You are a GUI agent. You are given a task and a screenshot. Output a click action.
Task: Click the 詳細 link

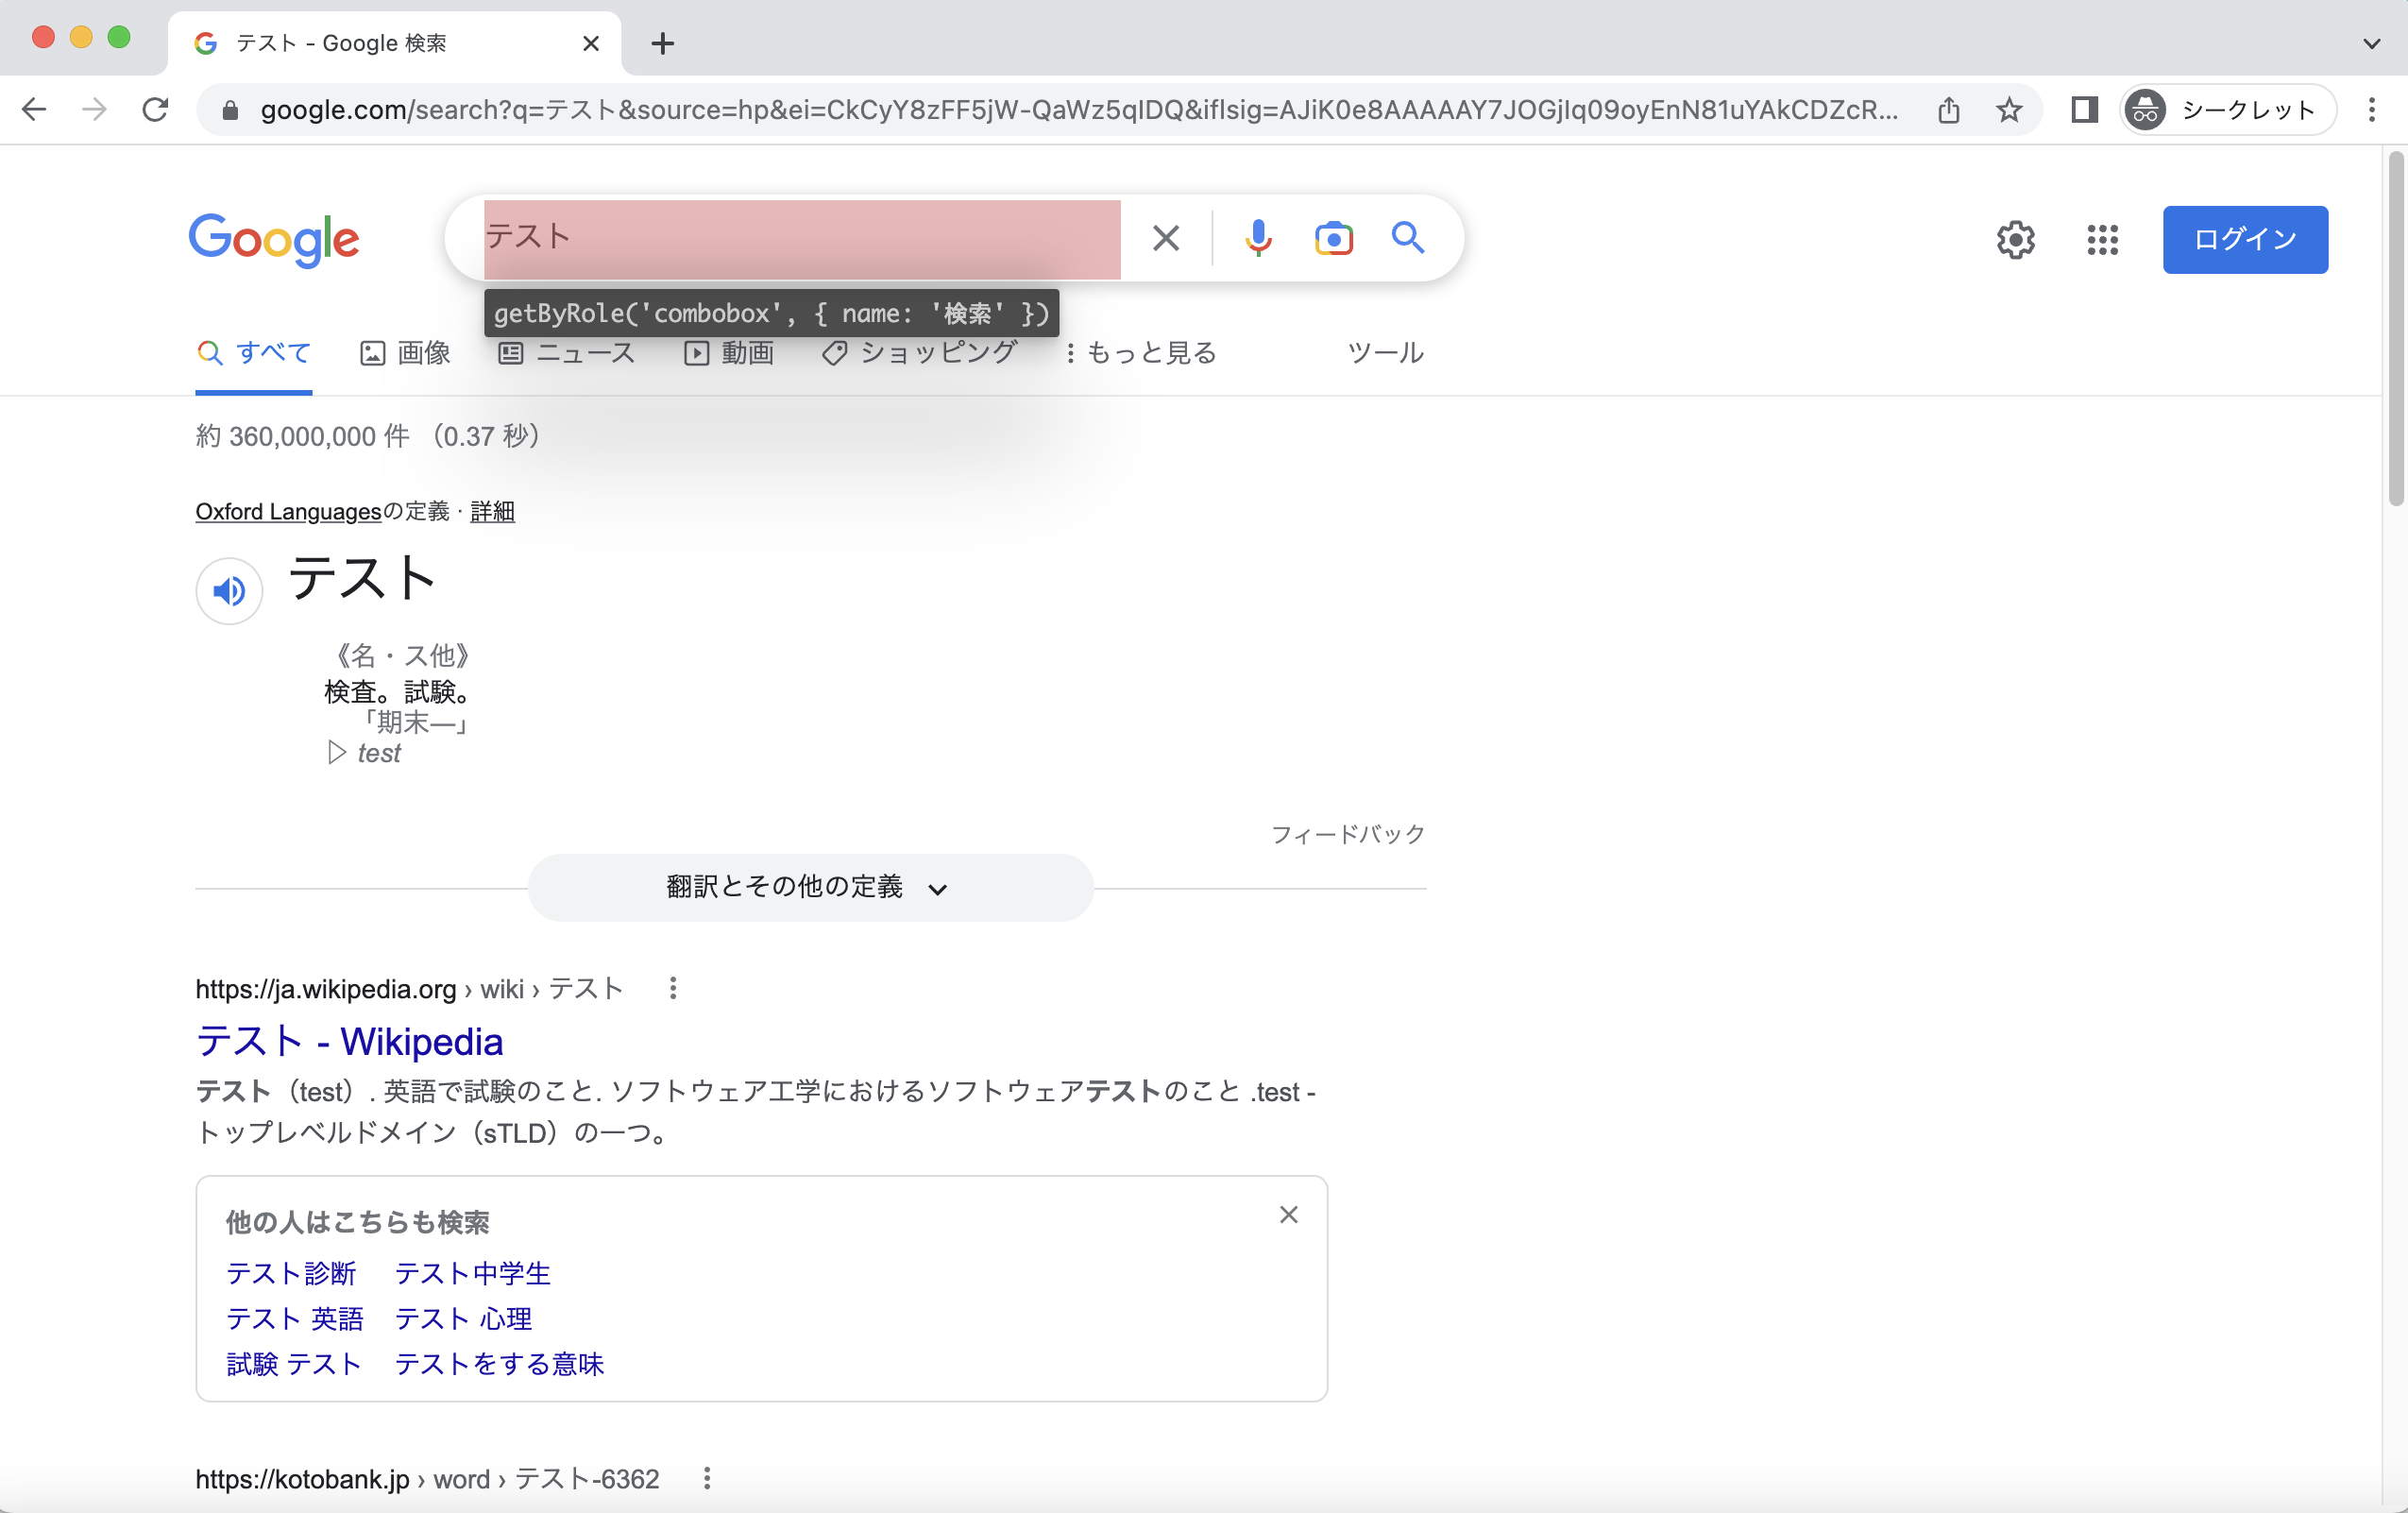[x=492, y=512]
